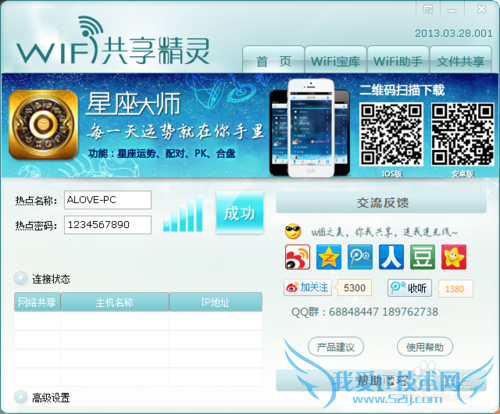The width and height of the screenshot is (500, 414).
Task: Open the Sina Weibo share icon
Action: (x=297, y=257)
